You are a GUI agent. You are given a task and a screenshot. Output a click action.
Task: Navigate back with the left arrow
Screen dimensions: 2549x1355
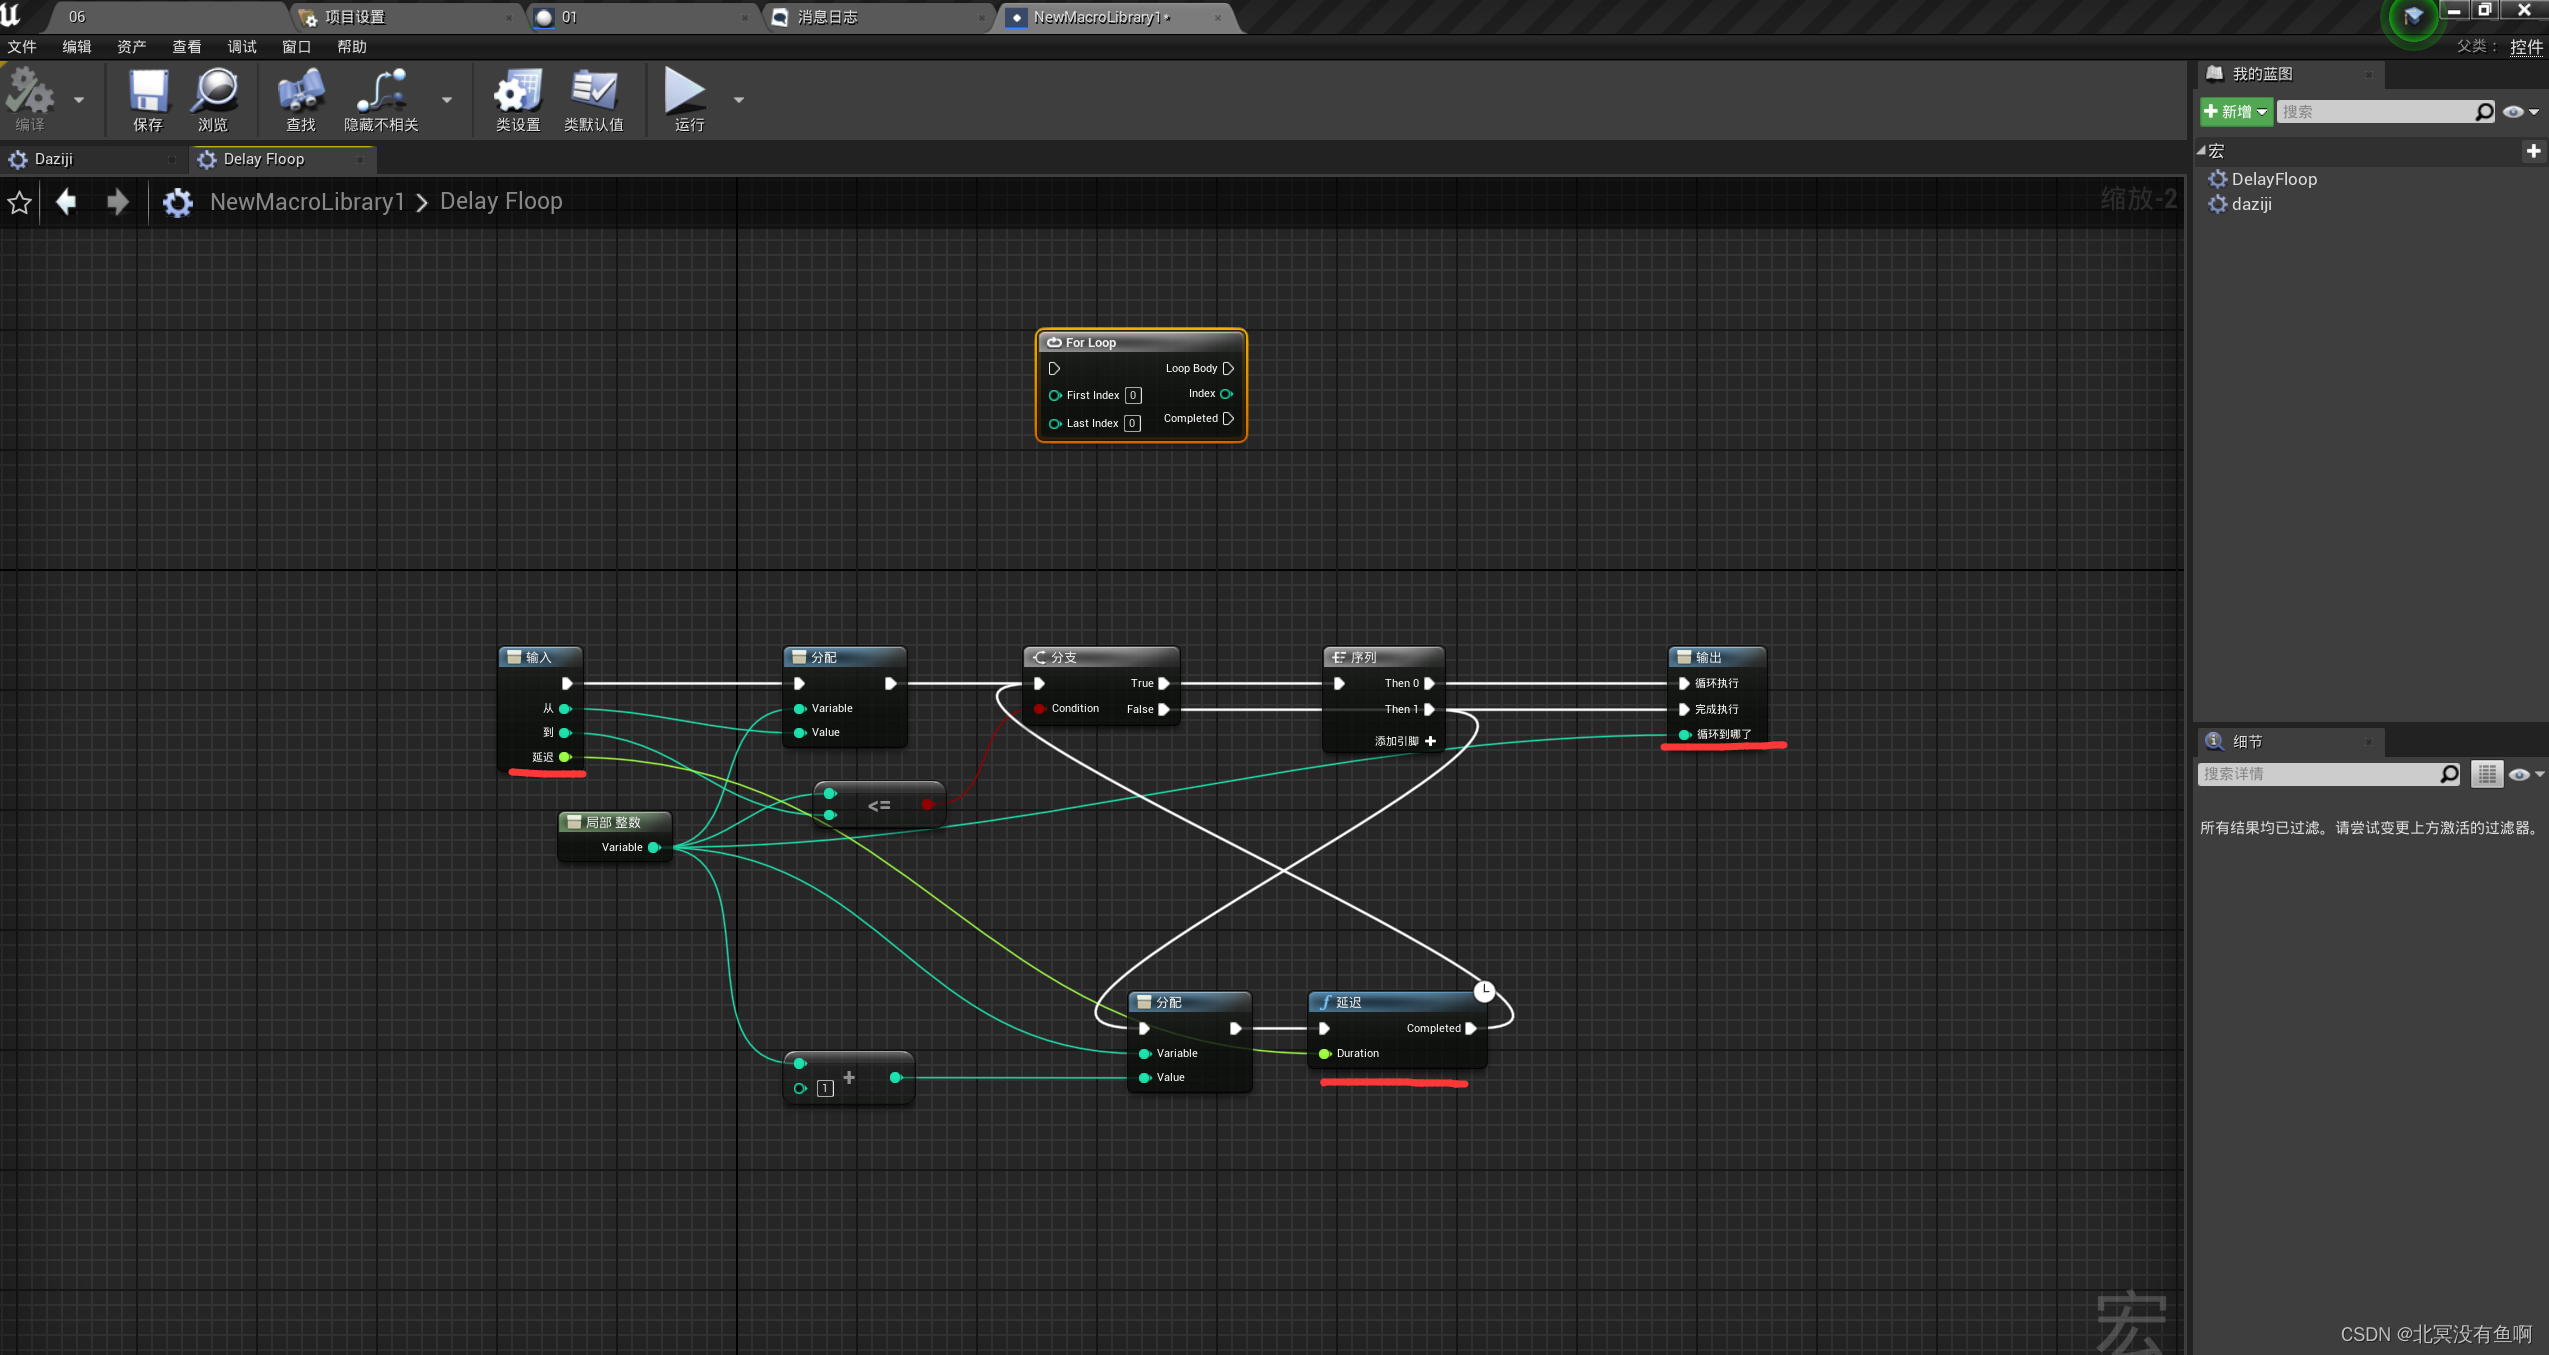pos(66,202)
